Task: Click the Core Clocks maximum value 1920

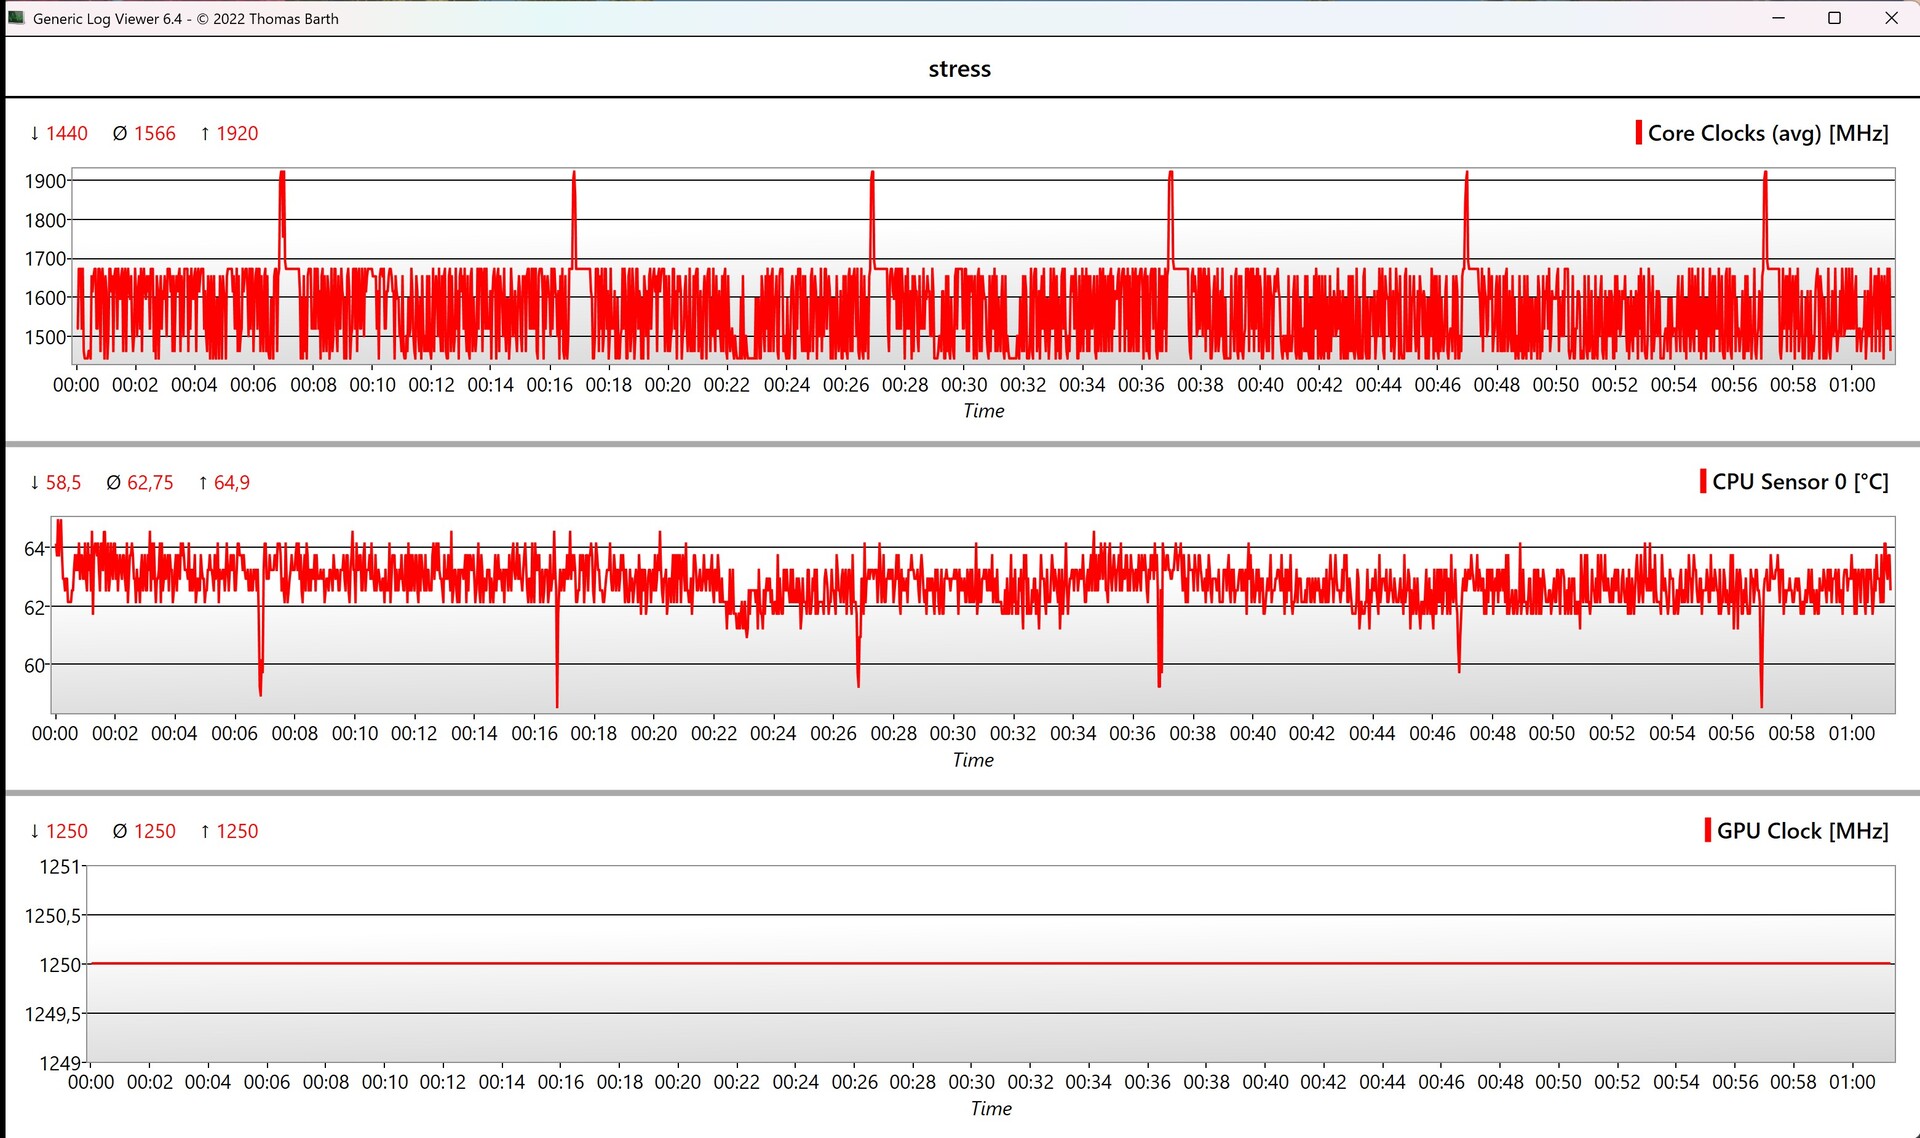Action: click(237, 133)
